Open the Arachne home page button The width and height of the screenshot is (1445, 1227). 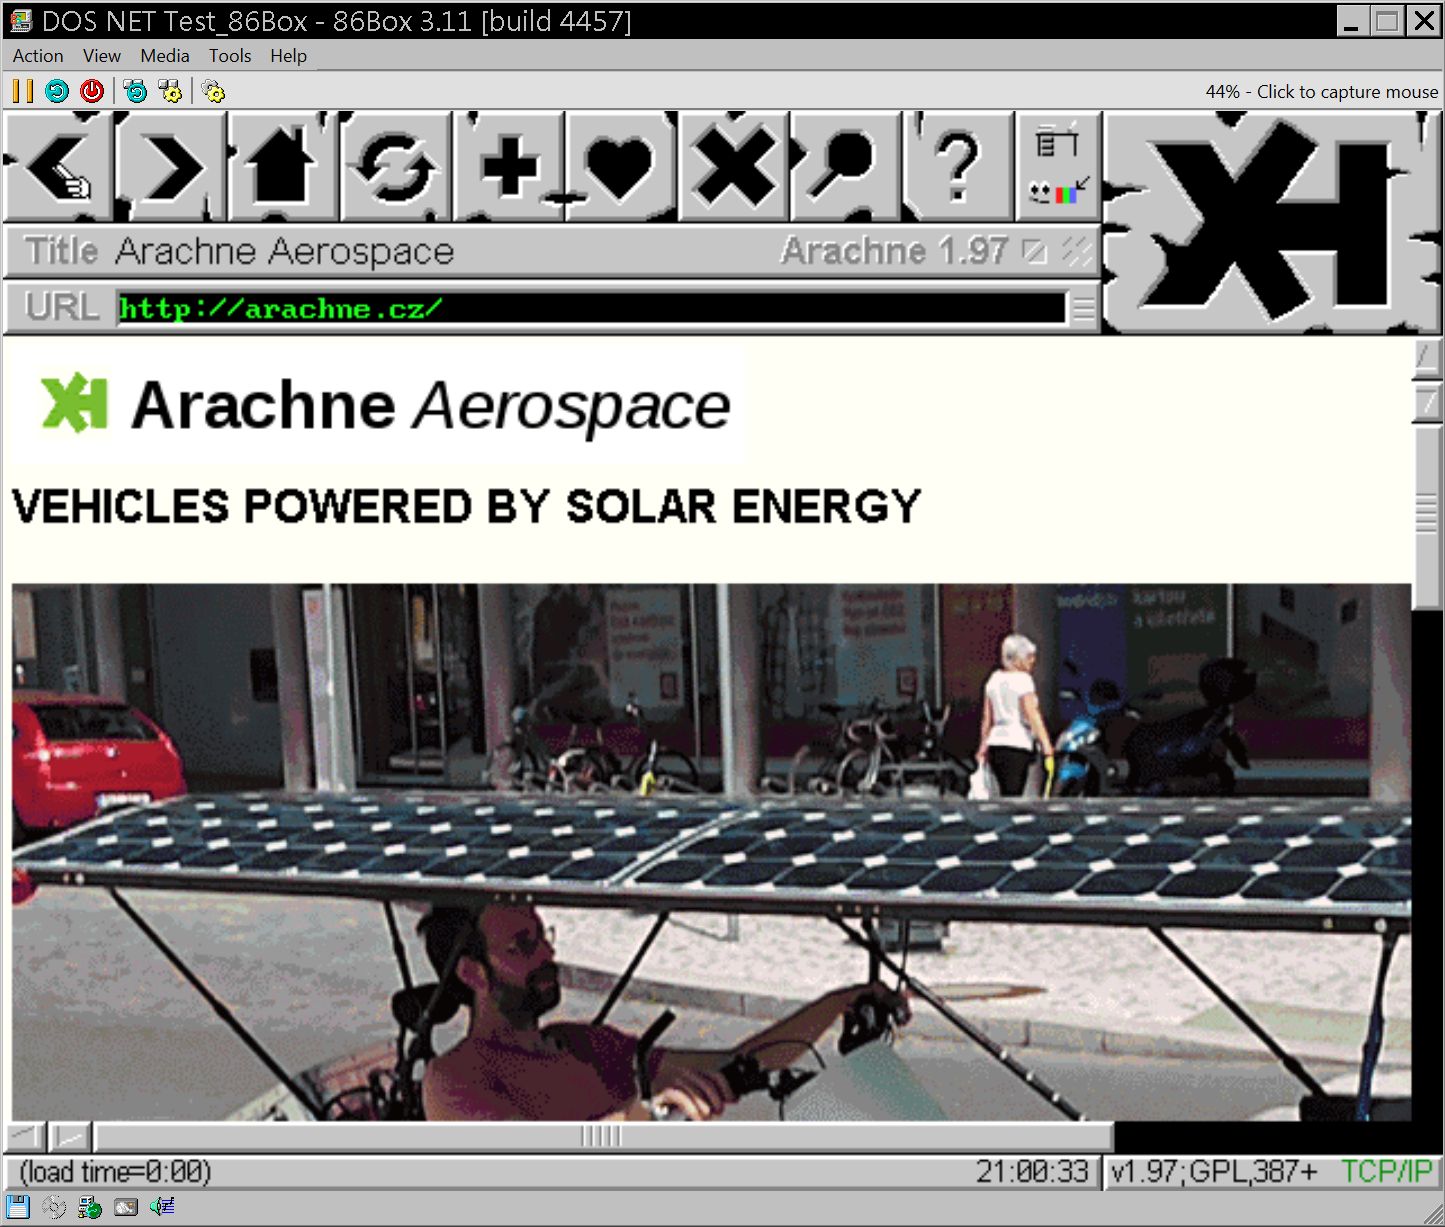click(x=284, y=165)
